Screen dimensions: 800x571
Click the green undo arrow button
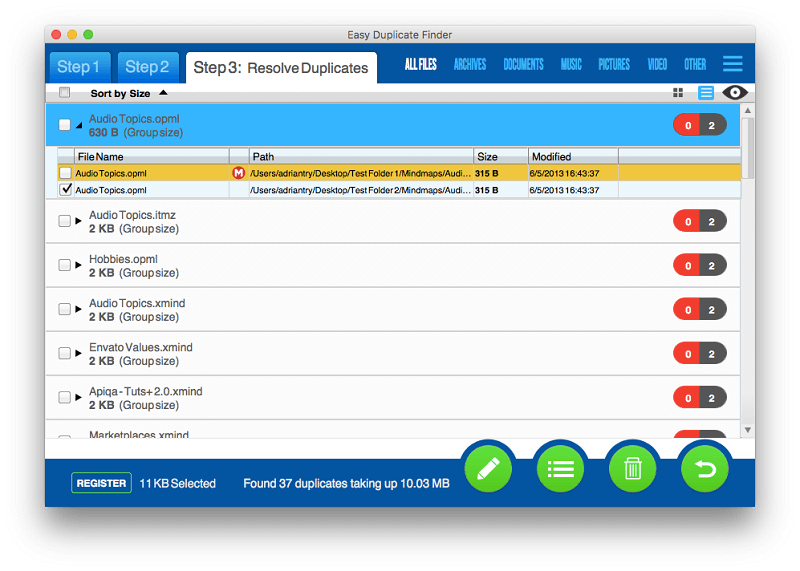[705, 469]
